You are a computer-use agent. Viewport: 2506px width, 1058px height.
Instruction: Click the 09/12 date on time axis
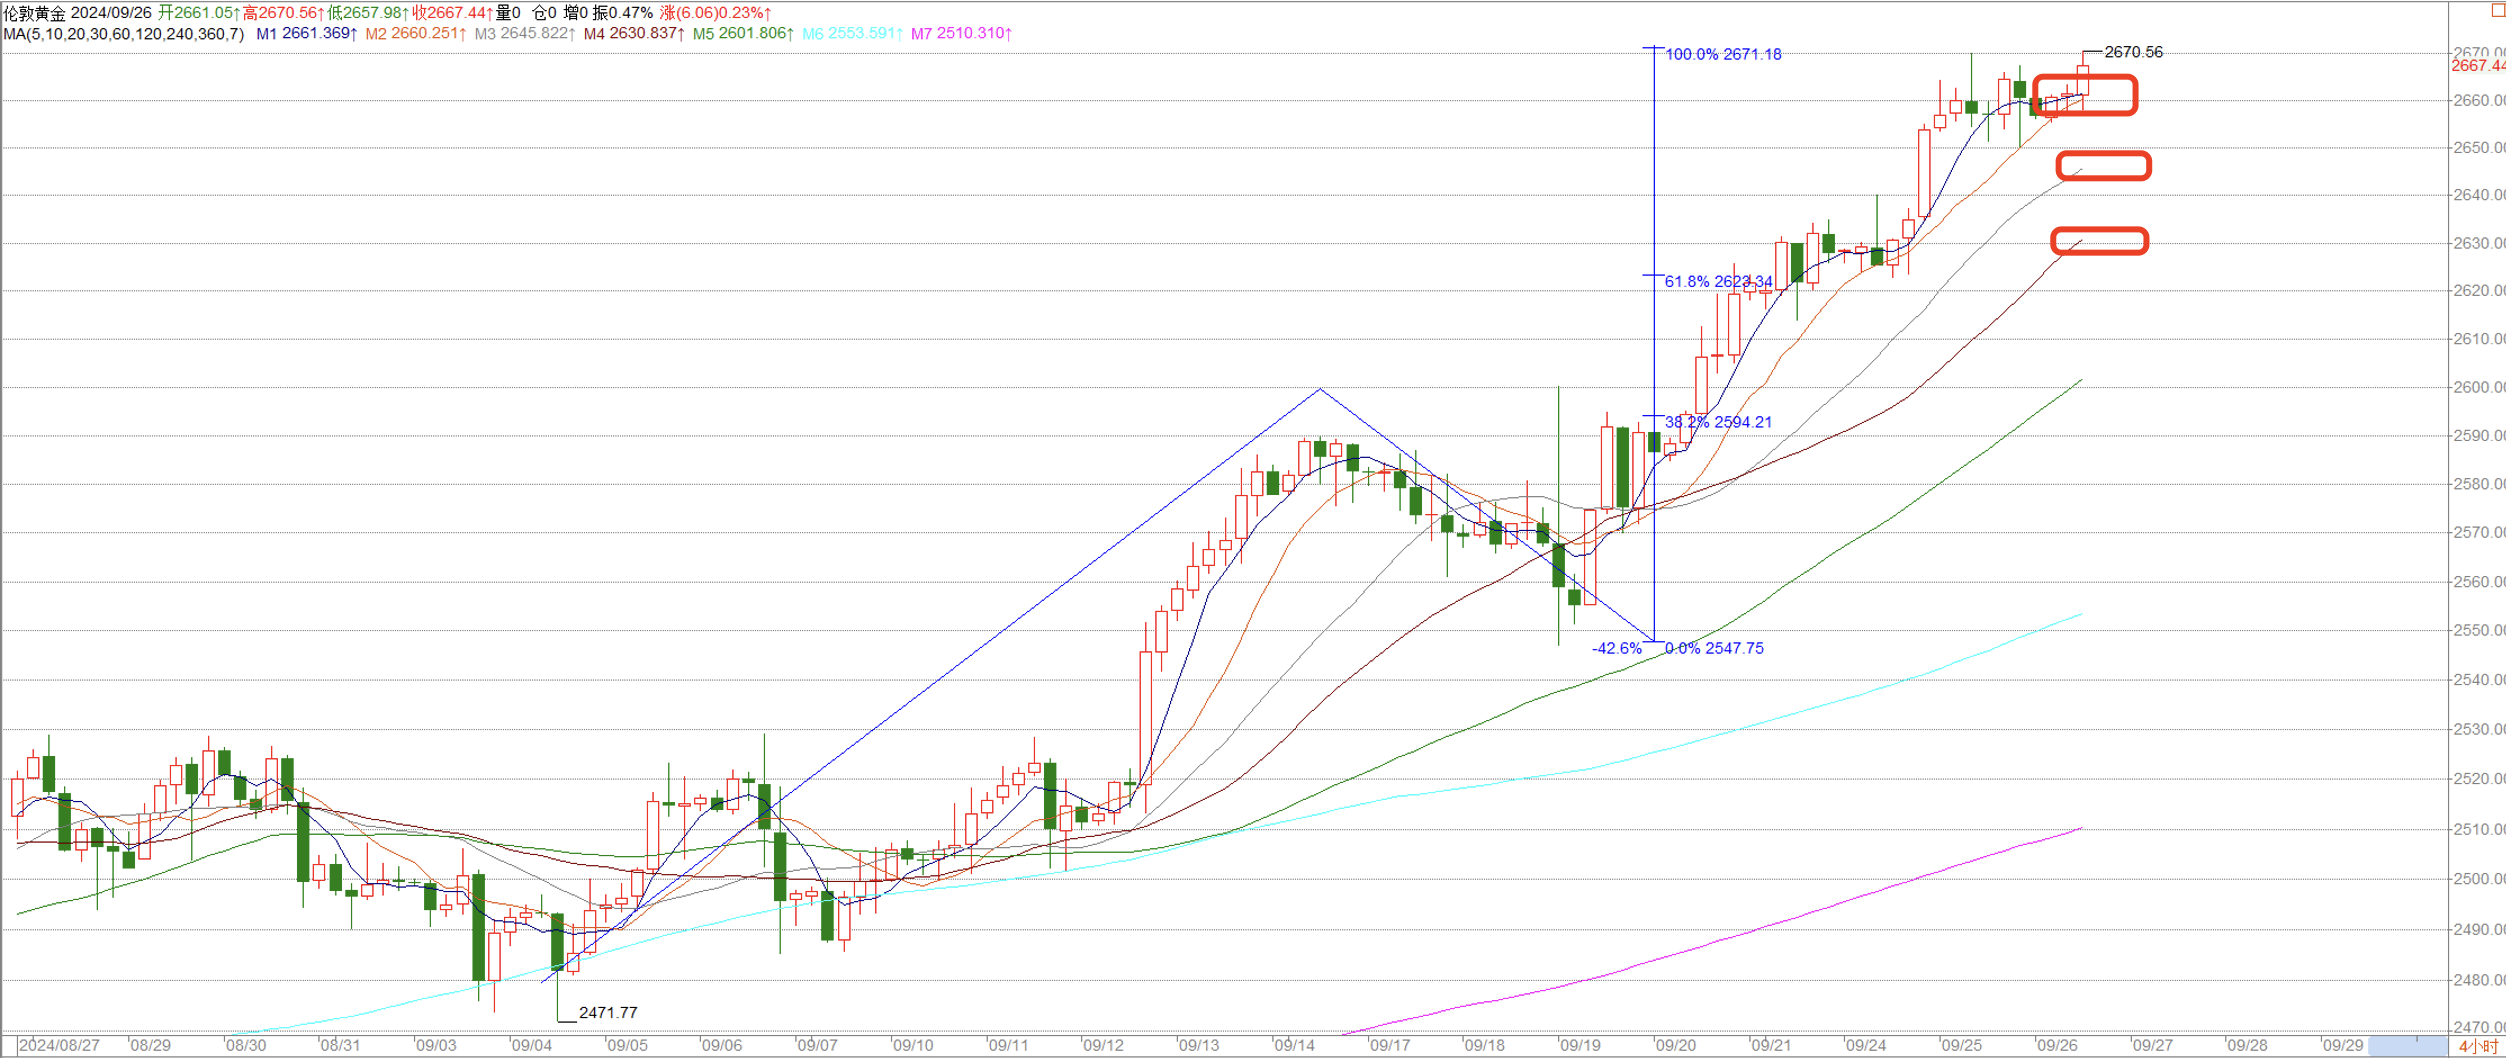[1103, 1046]
